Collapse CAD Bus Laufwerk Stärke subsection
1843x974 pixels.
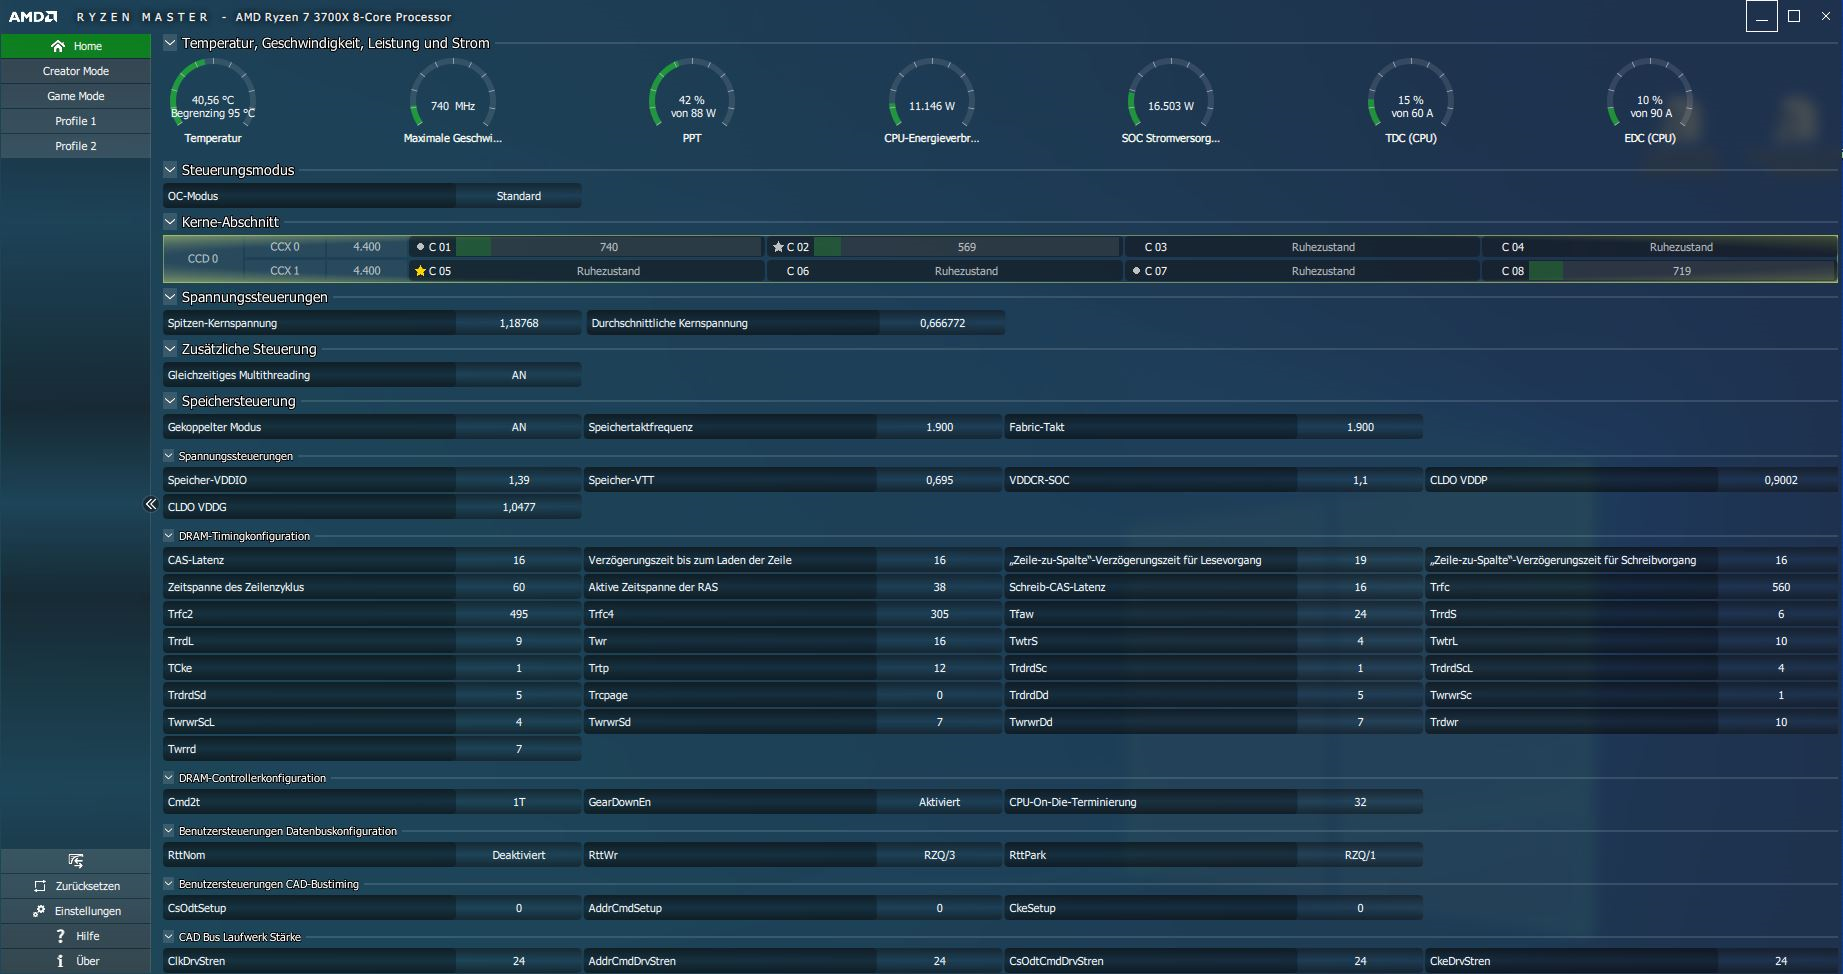point(169,937)
